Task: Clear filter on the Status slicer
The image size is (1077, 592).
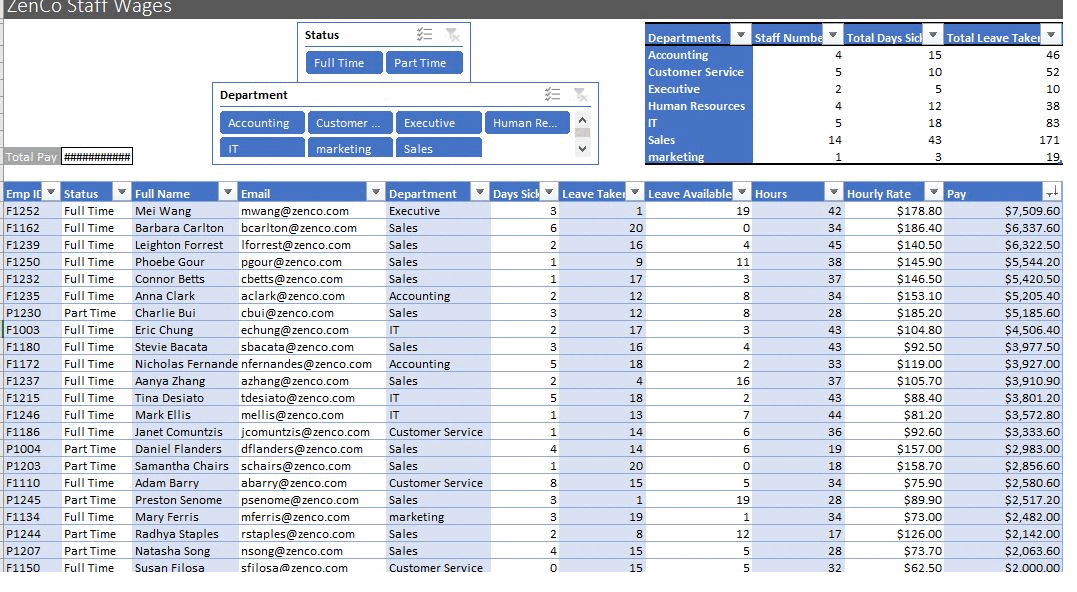Action: point(453,34)
